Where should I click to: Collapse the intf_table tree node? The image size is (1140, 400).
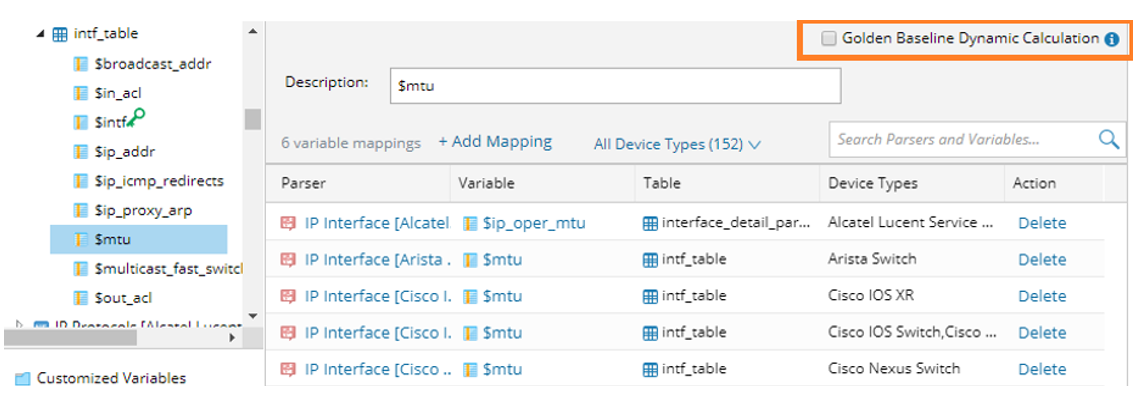coord(40,34)
